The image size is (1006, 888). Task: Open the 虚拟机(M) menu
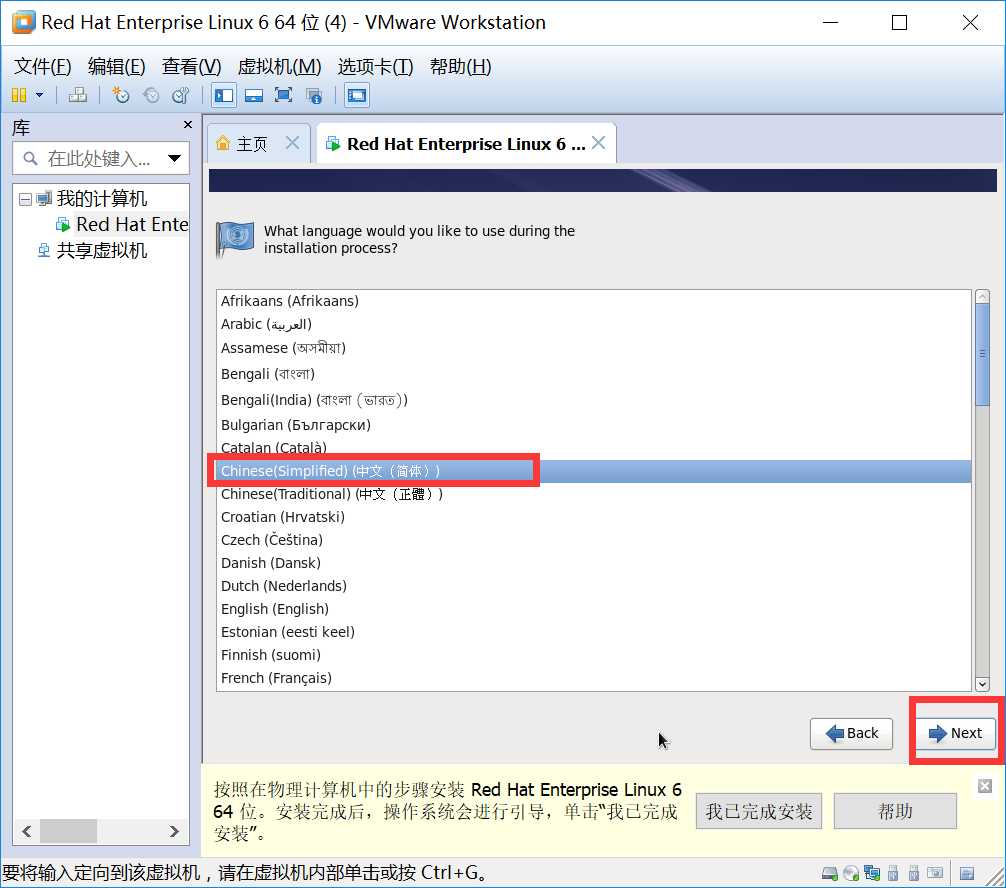(x=279, y=66)
